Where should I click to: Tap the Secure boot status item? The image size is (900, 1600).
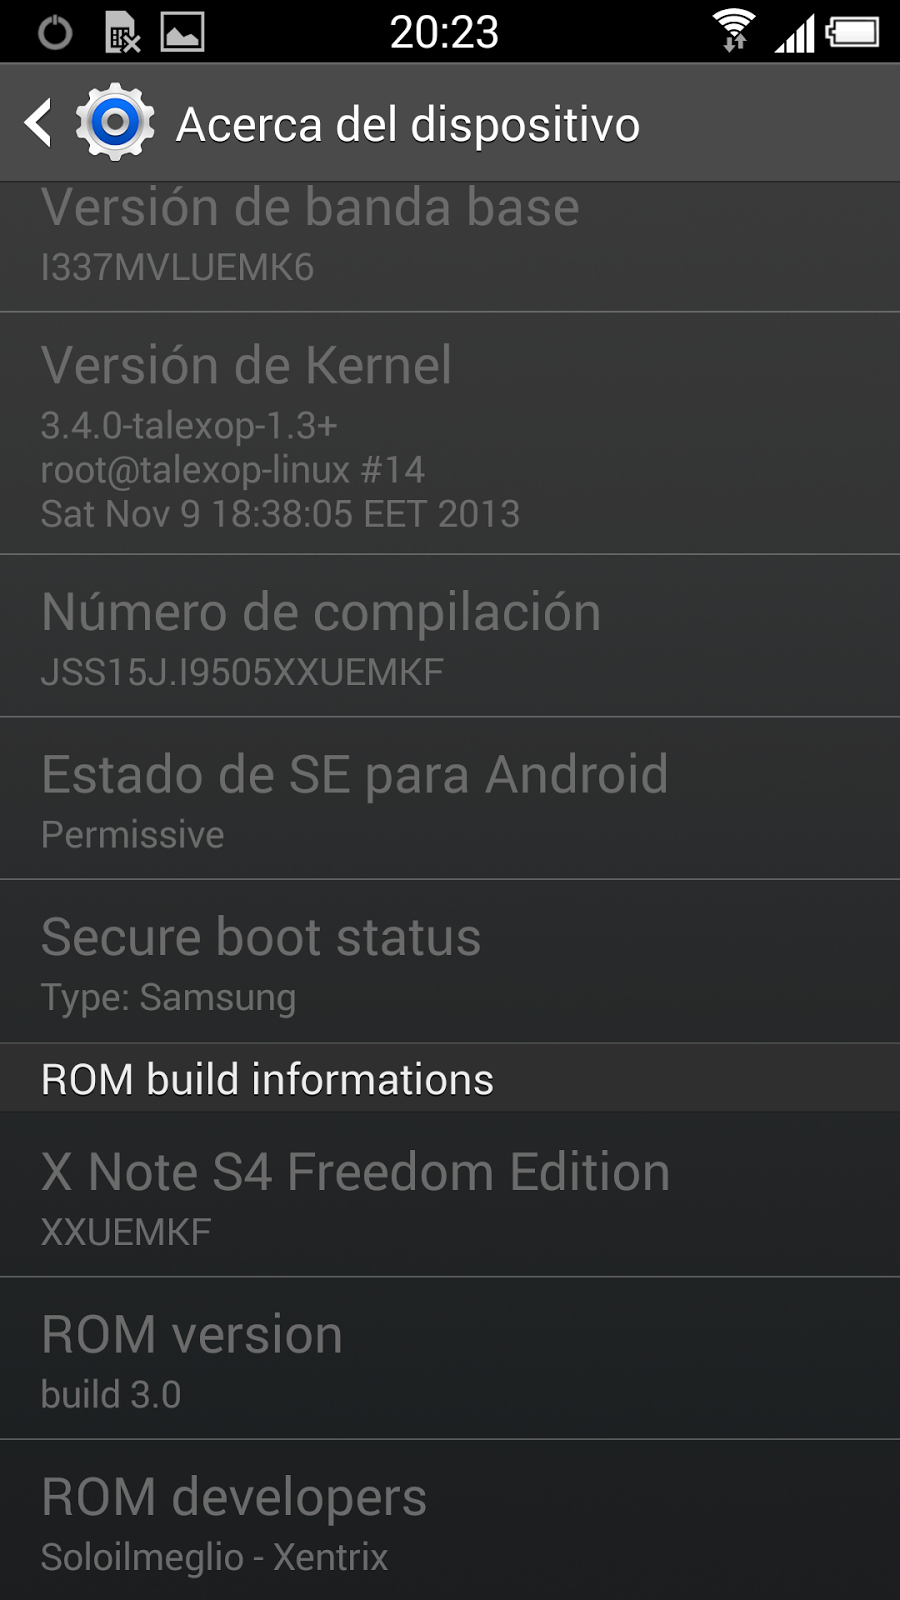click(450, 962)
